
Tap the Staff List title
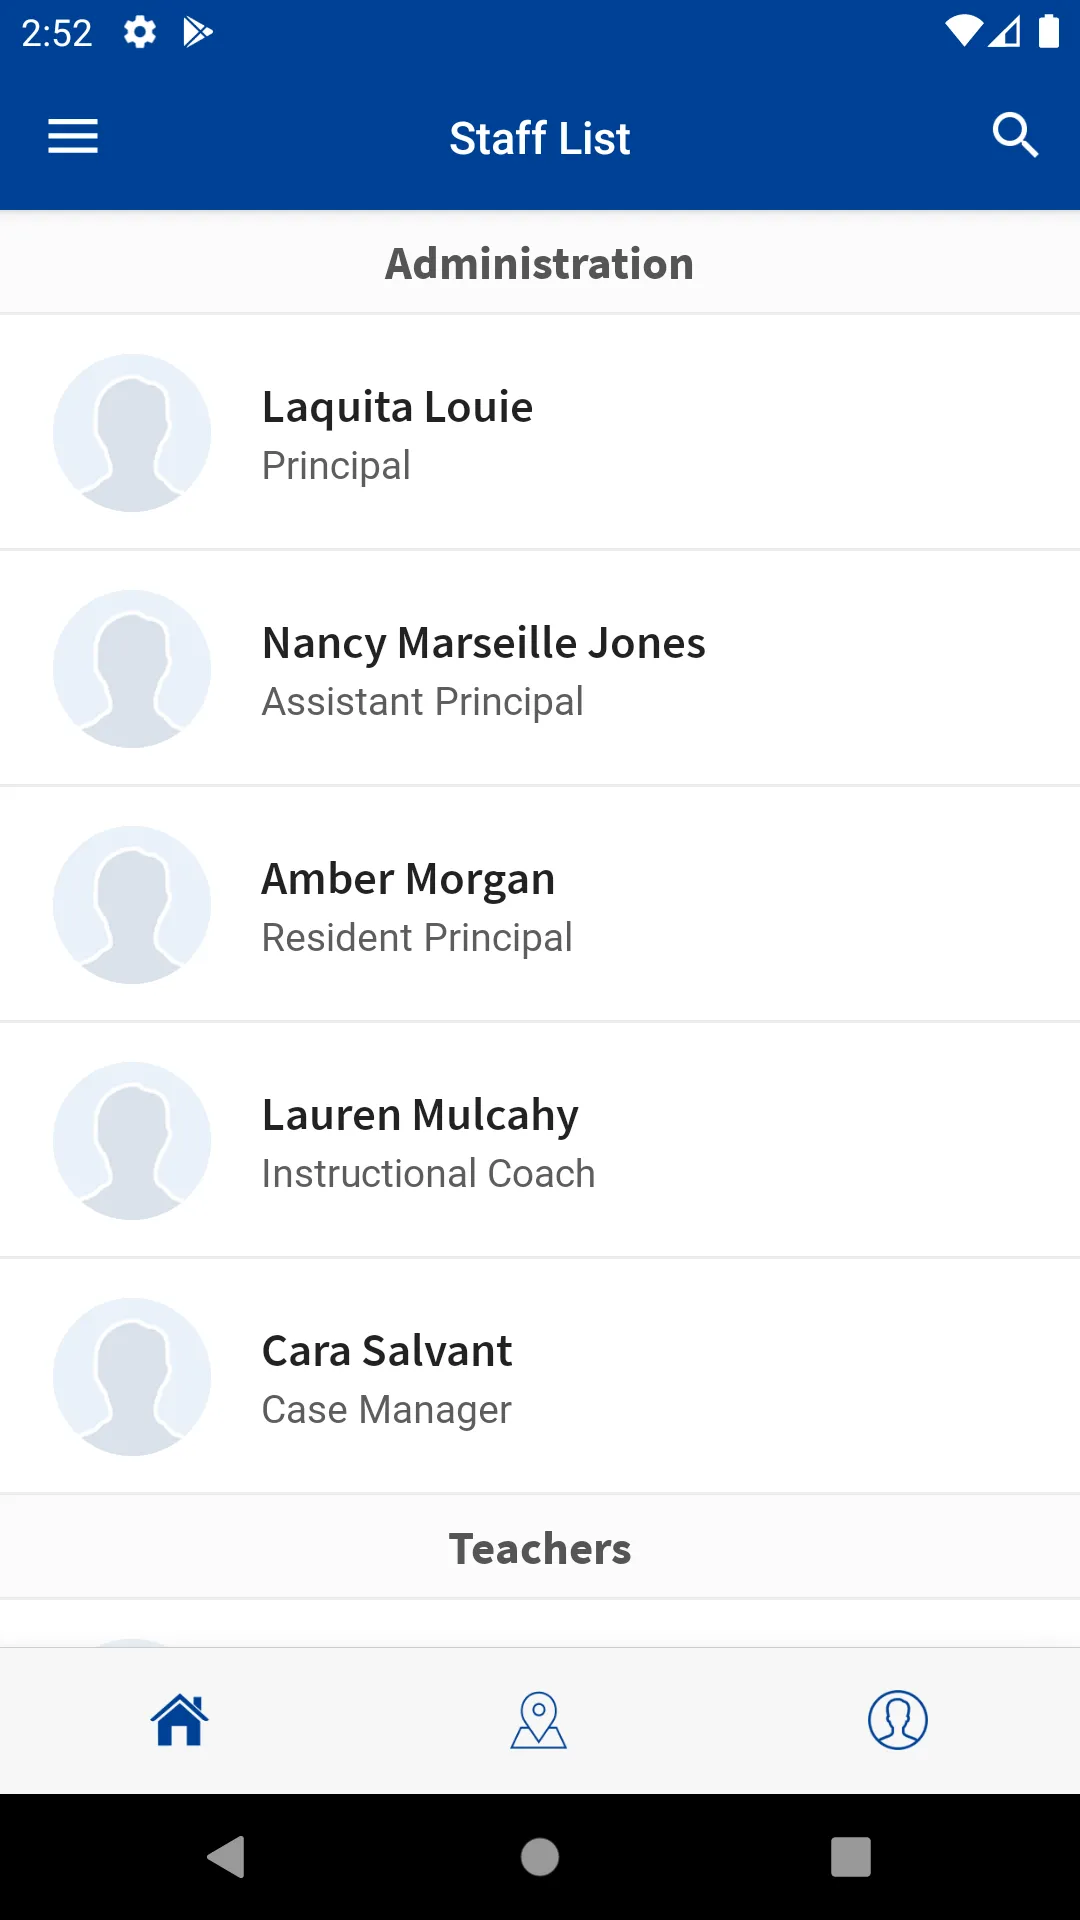[x=540, y=138]
